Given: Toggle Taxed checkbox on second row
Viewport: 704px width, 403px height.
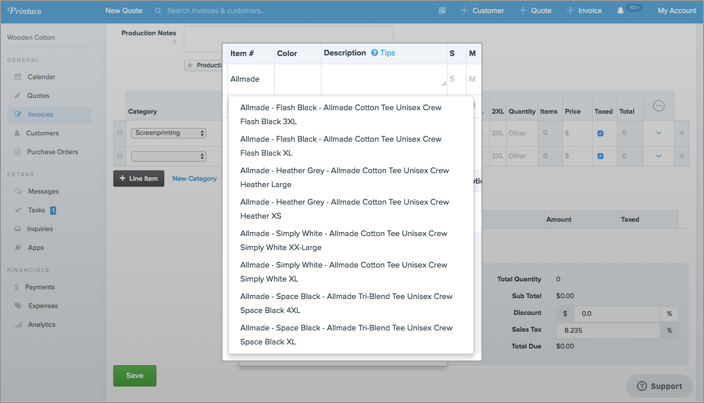Looking at the screenshot, I should (x=600, y=156).
